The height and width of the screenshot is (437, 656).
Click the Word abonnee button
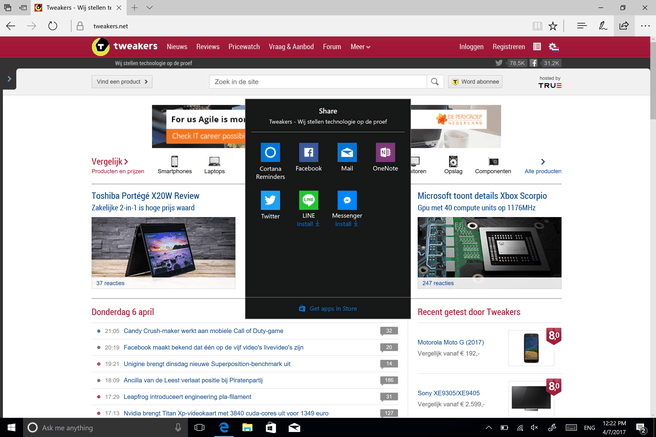[x=475, y=82]
